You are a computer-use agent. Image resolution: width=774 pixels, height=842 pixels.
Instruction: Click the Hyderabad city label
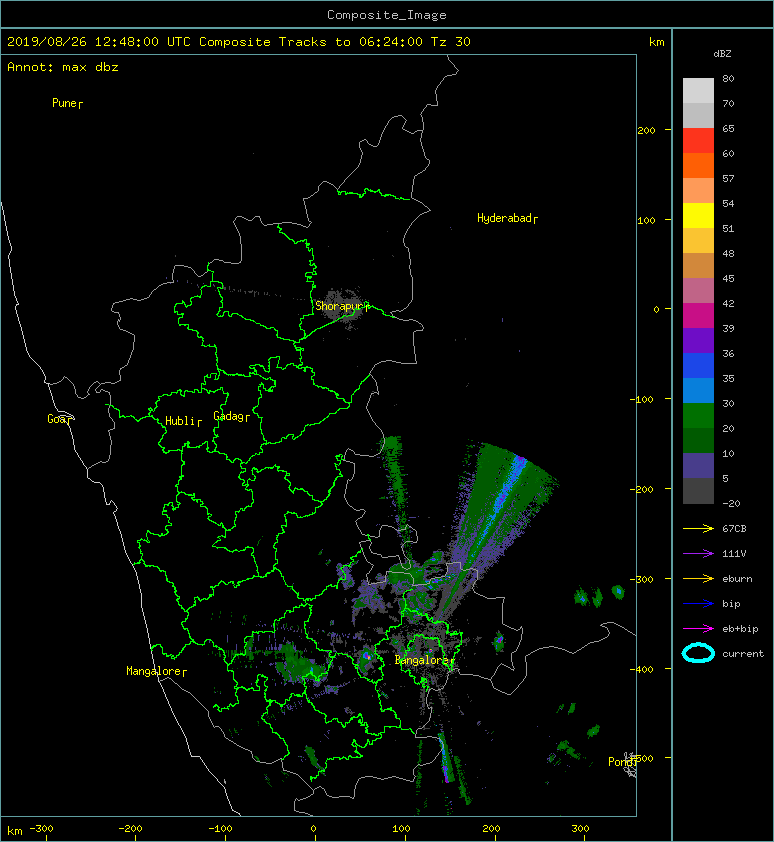click(504, 218)
